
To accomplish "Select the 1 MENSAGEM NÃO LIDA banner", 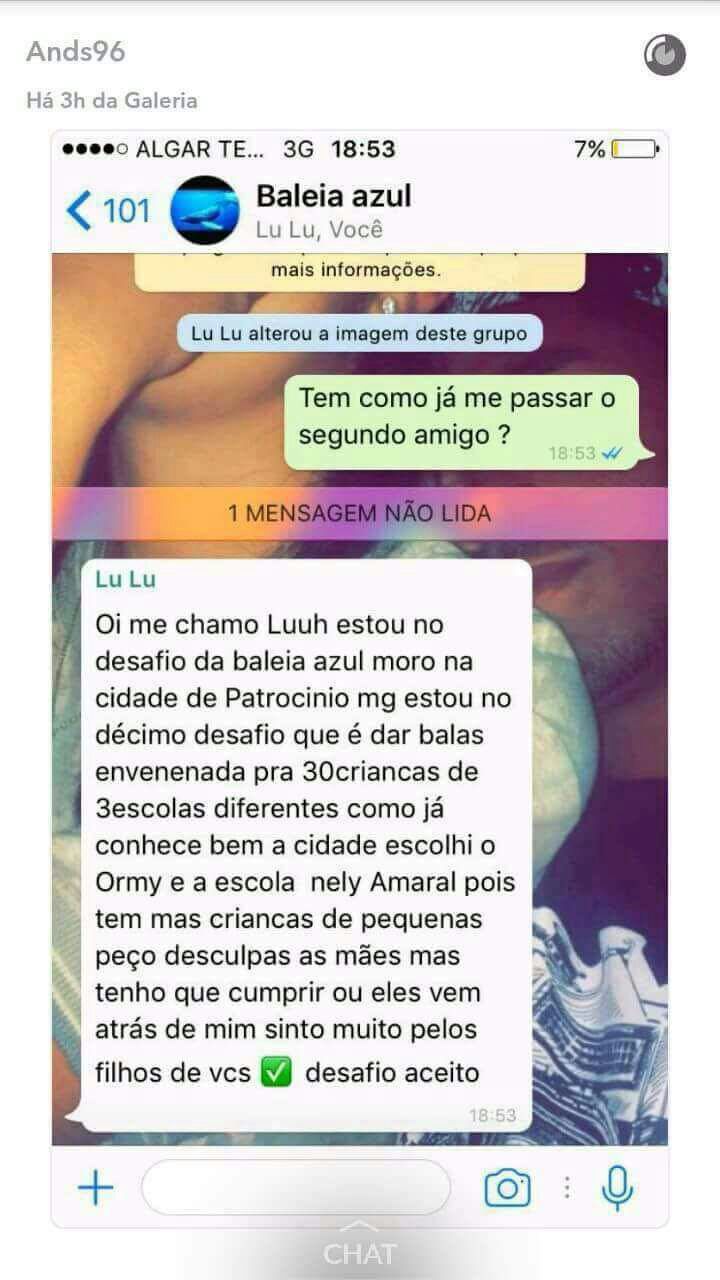I will coord(360,514).
